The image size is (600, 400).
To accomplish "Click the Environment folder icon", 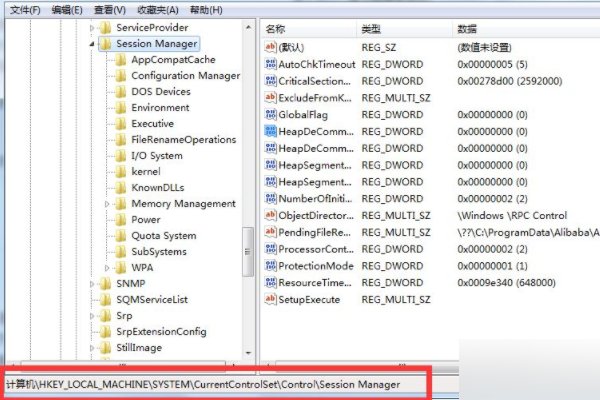I will 120,108.
